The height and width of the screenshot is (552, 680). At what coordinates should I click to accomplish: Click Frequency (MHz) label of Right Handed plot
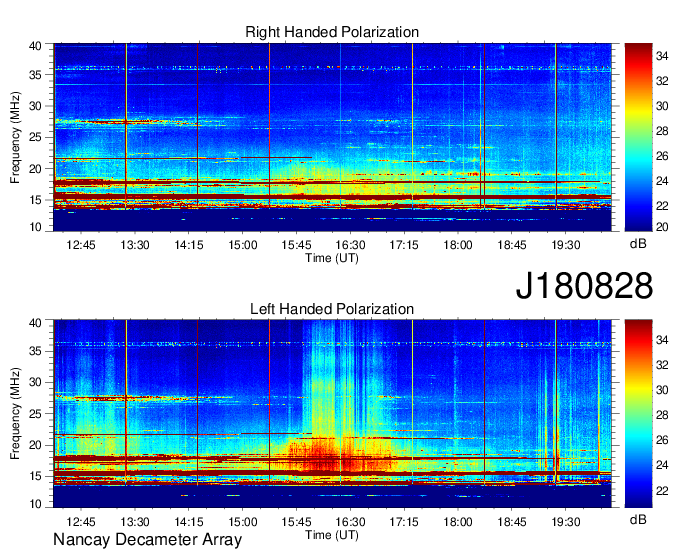coord(15,137)
